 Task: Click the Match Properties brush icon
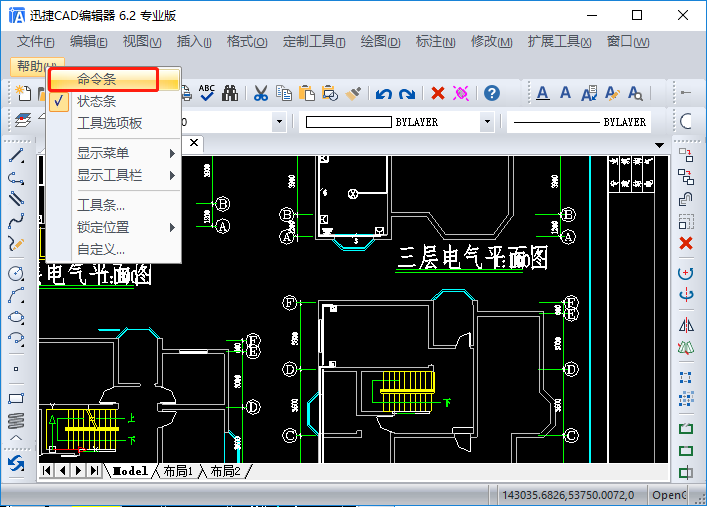pos(354,93)
